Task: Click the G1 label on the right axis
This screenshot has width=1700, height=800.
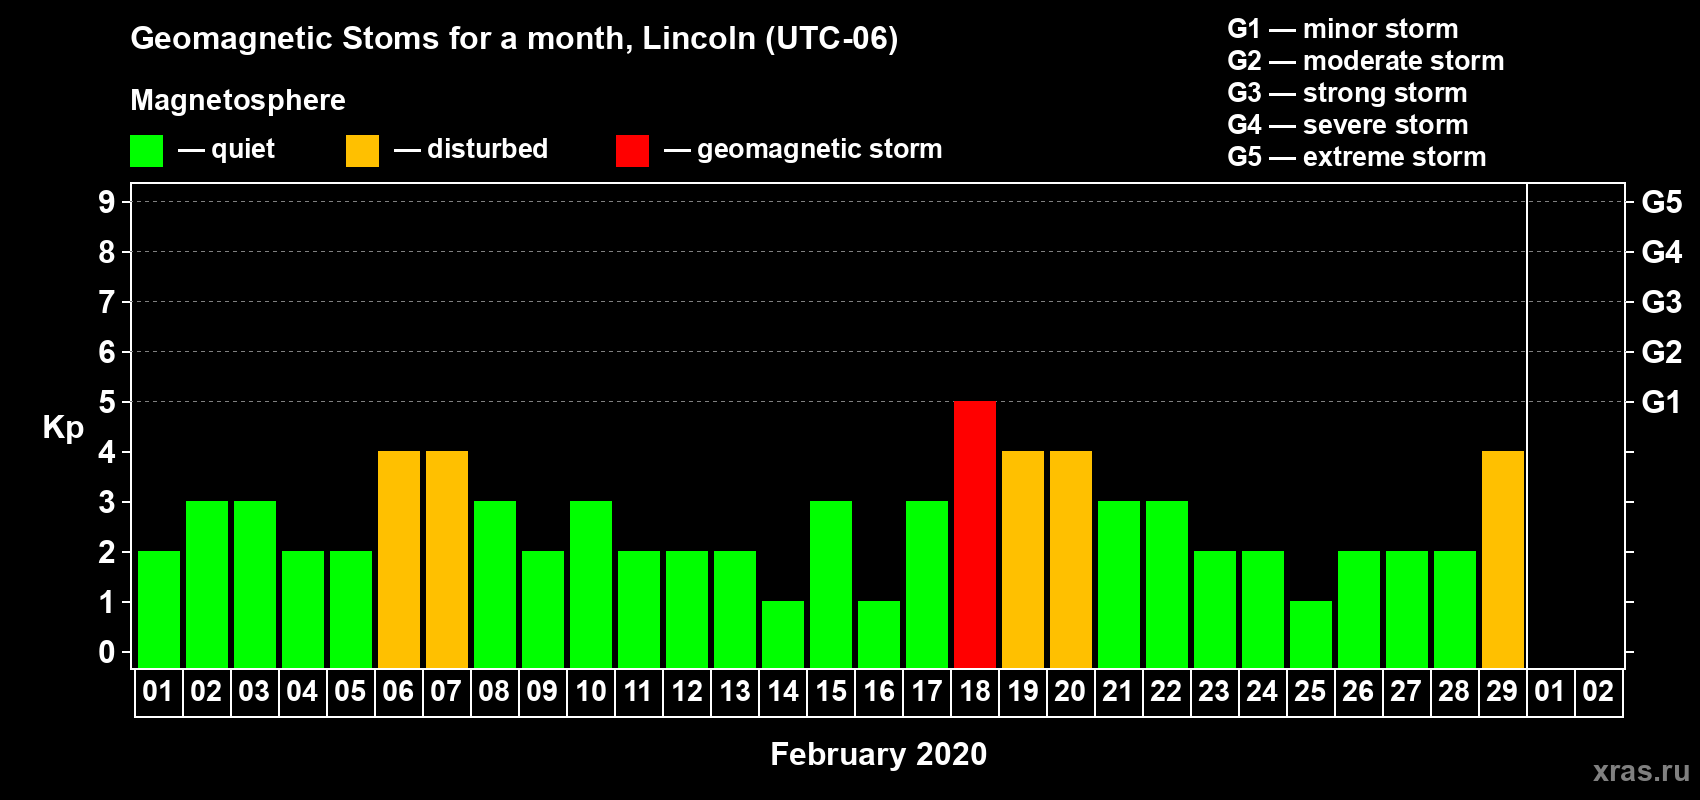Action: coord(1661,402)
